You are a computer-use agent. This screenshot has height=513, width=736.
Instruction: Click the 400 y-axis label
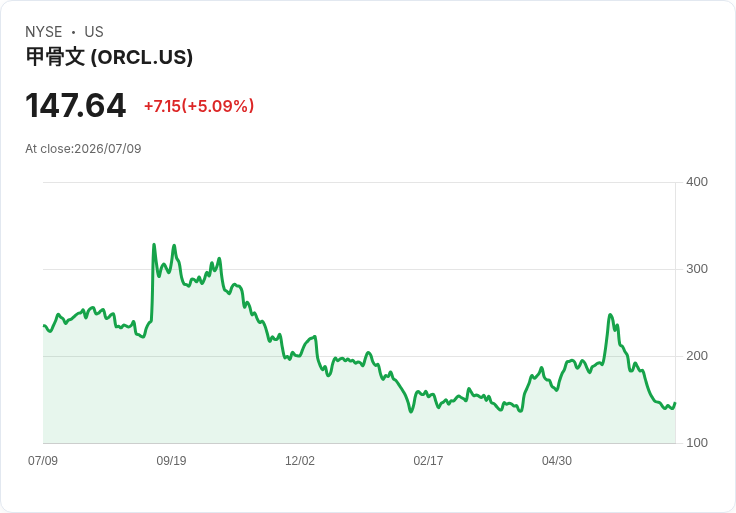697,182
